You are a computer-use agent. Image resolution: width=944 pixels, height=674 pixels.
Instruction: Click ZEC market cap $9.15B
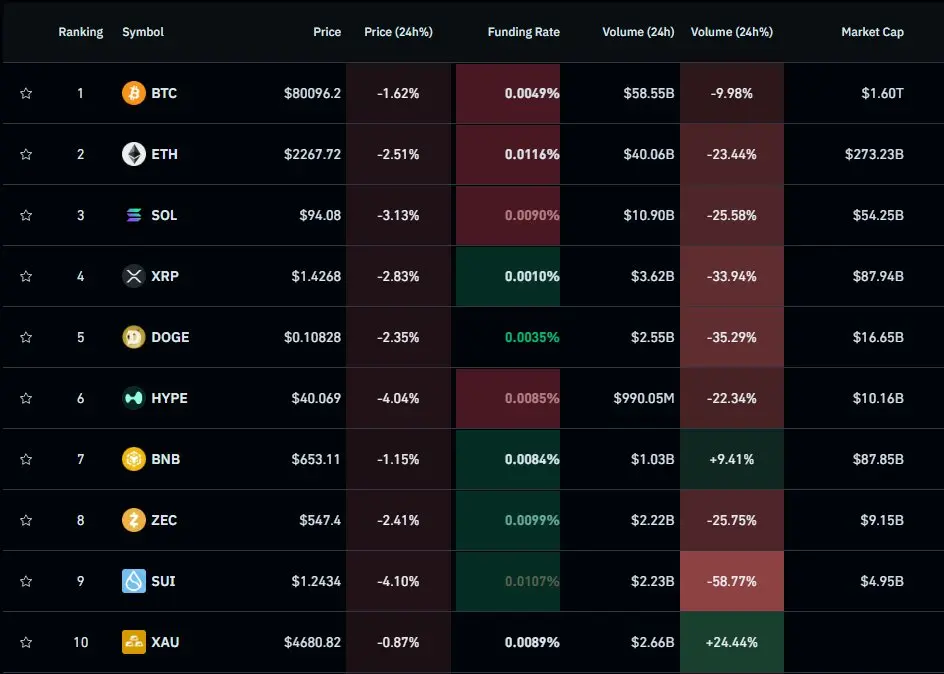pyautogui.click(x=882, y=520)
